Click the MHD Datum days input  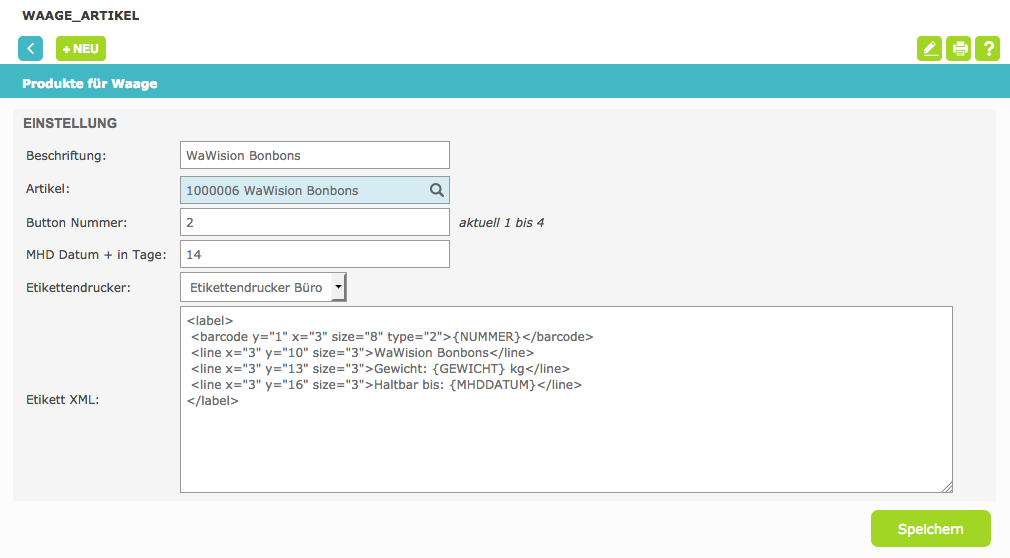(x=315, y=254)
